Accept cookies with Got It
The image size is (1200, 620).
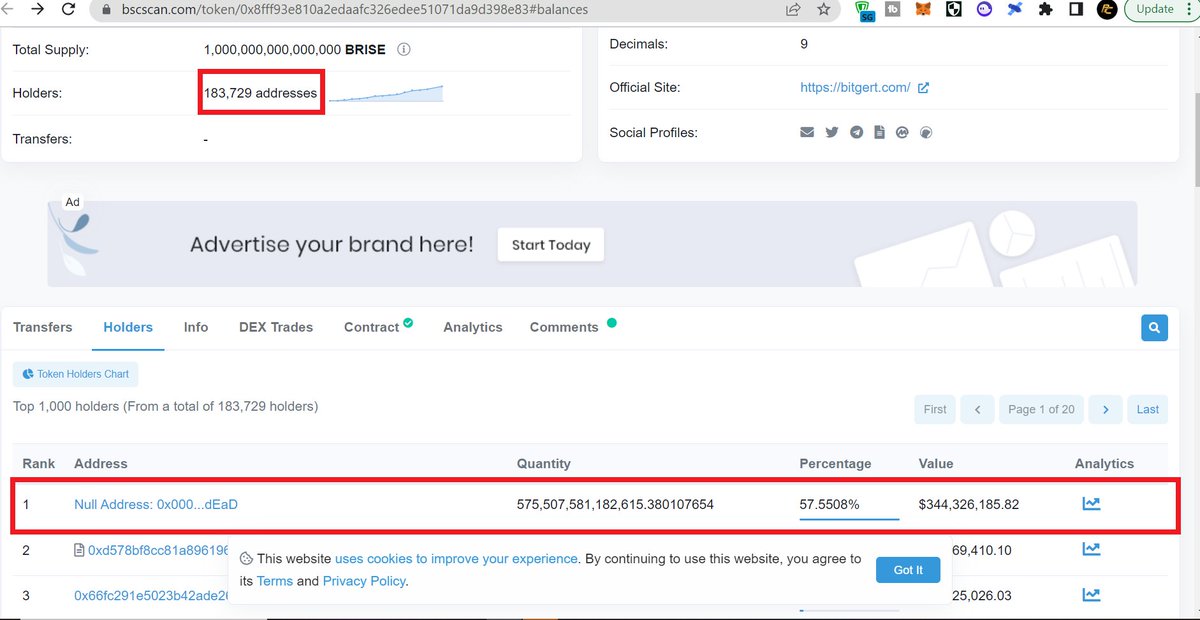908,570
